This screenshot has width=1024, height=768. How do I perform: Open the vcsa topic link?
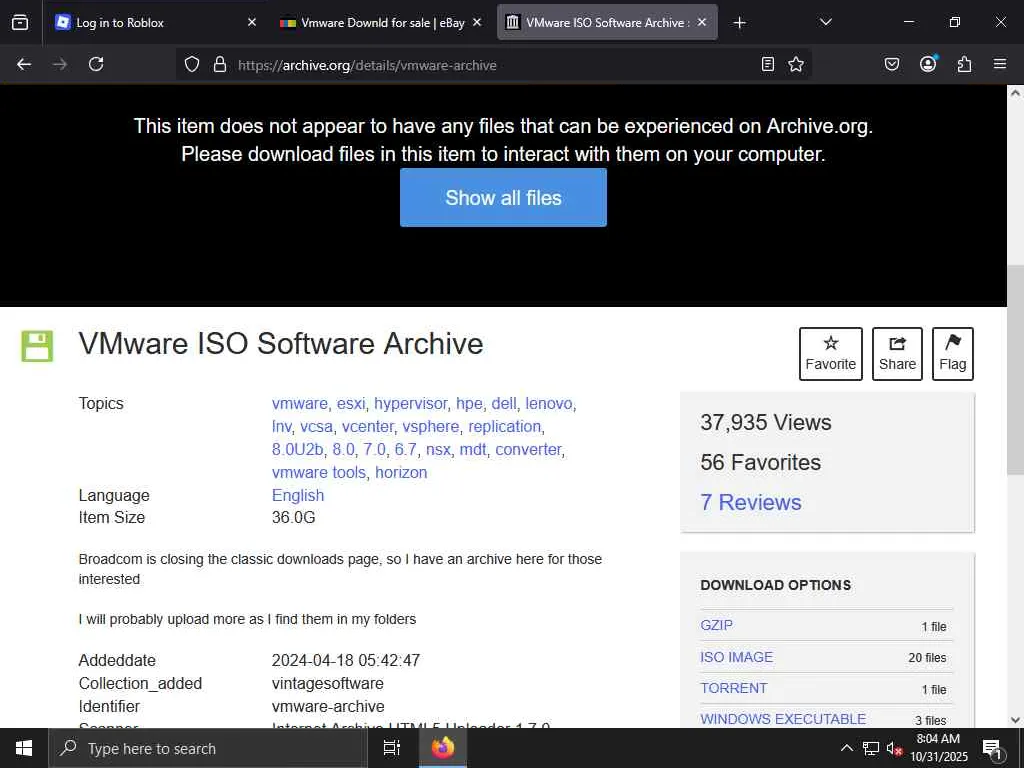316,426
